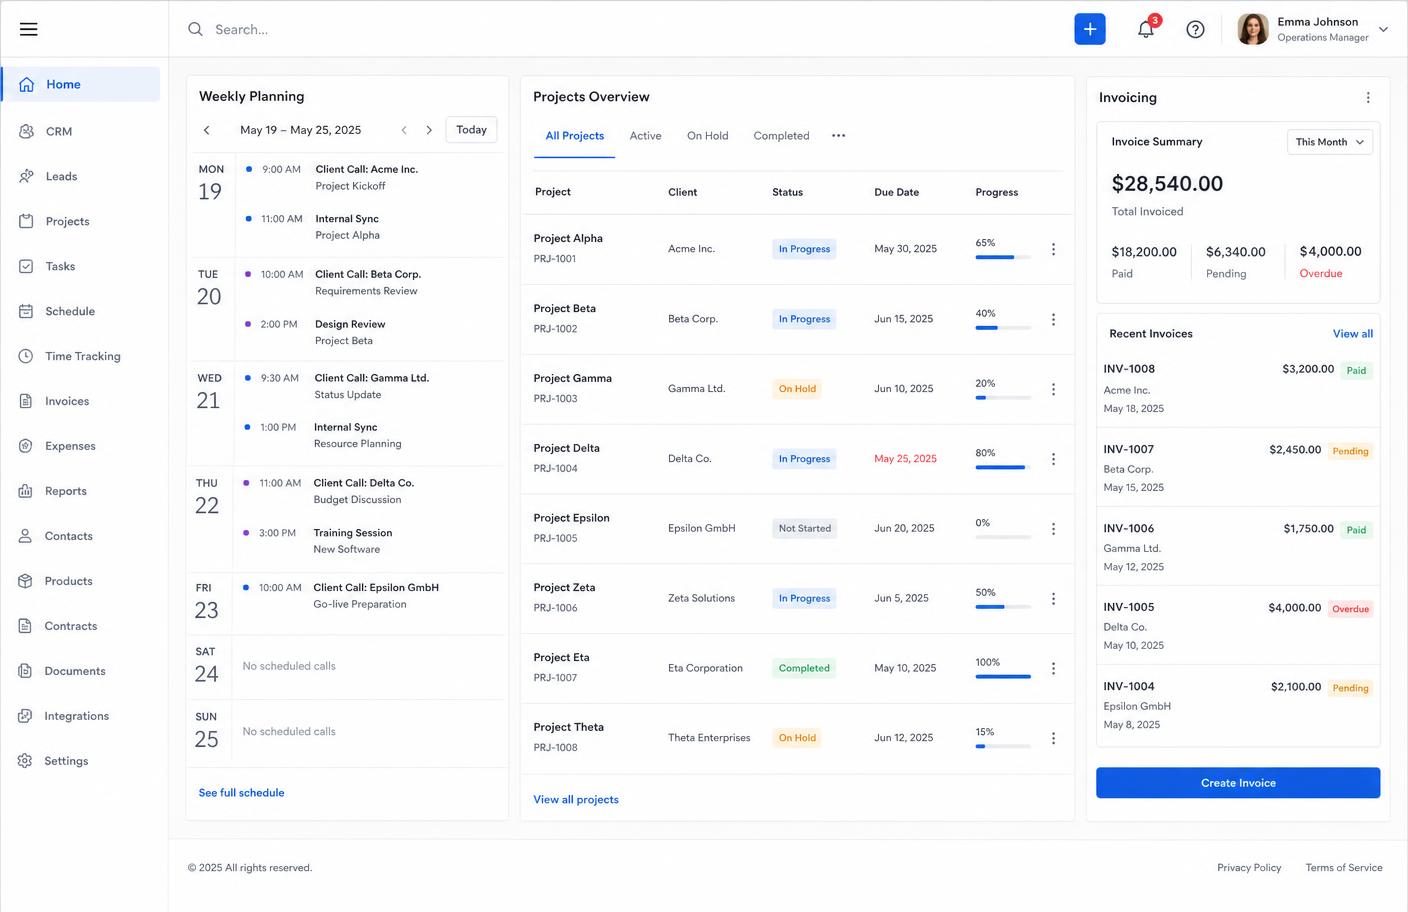
Task: Click the Leads sidebar icon
Action: pos(26,176)
